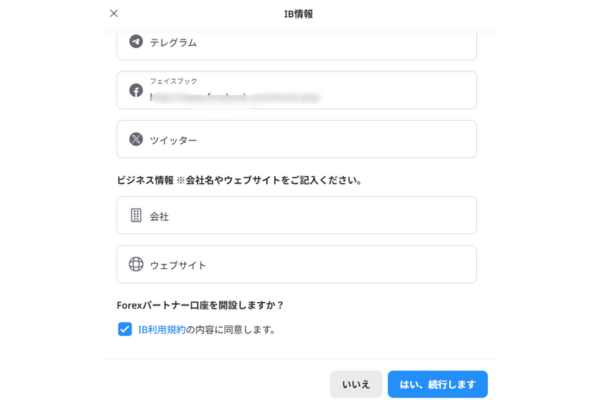Uncheck the IB利用規約 agreement checkbox
This screenshot has width=600, height=400.
[125, 329]
